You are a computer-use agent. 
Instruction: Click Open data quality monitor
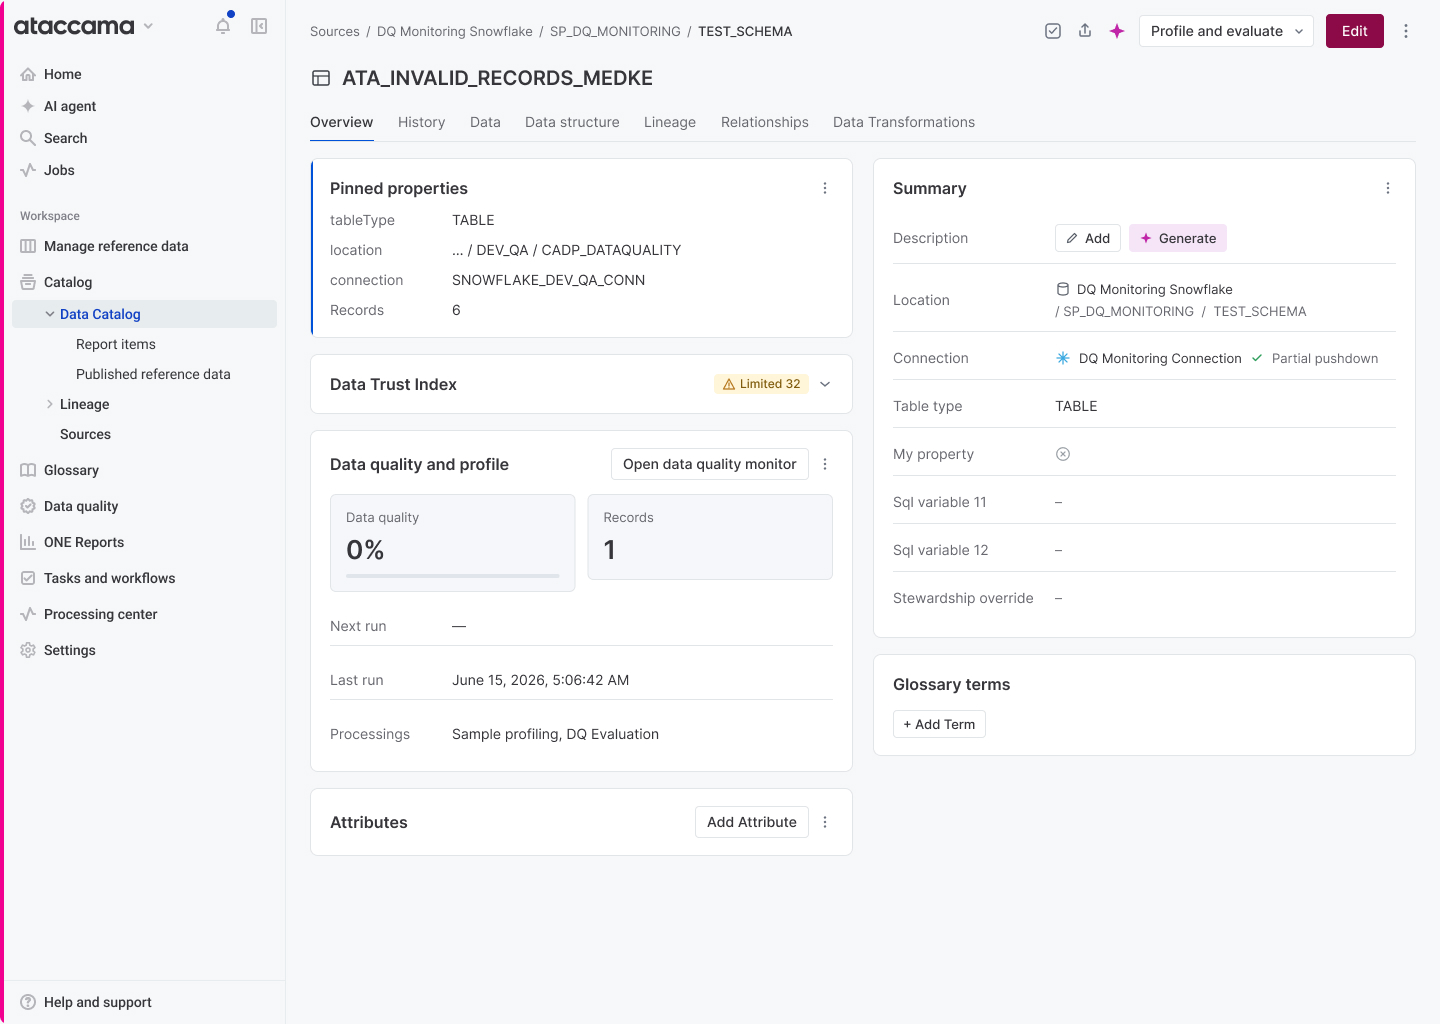point(710,464)
